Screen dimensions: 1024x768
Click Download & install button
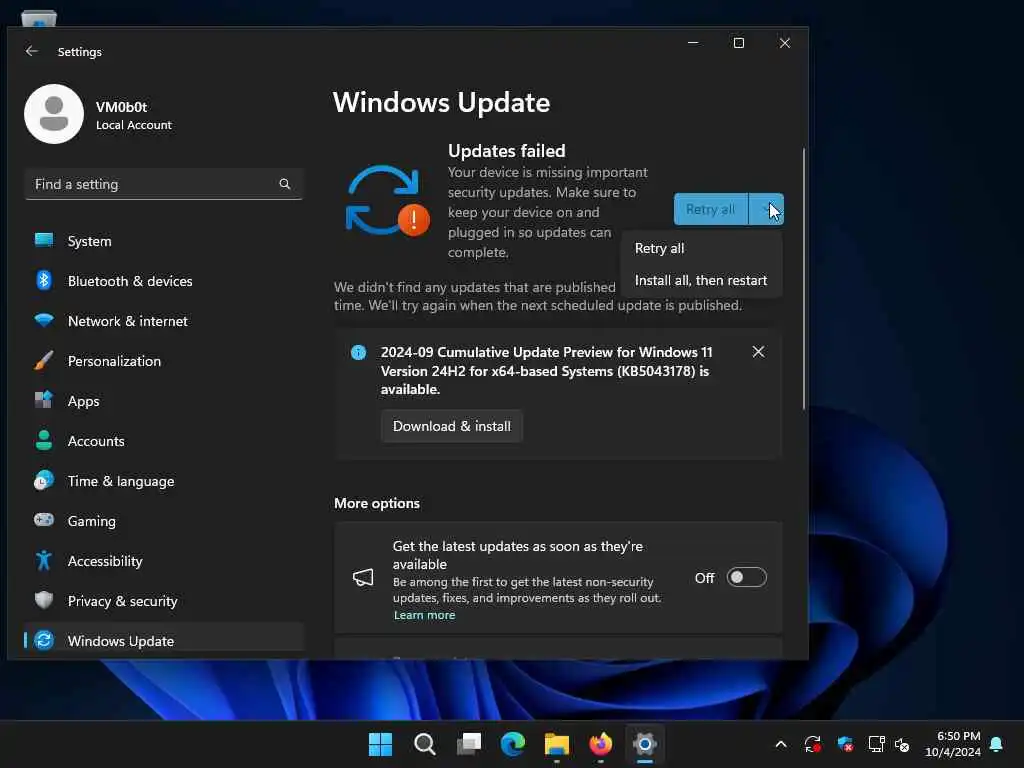[x=452, y=426]
